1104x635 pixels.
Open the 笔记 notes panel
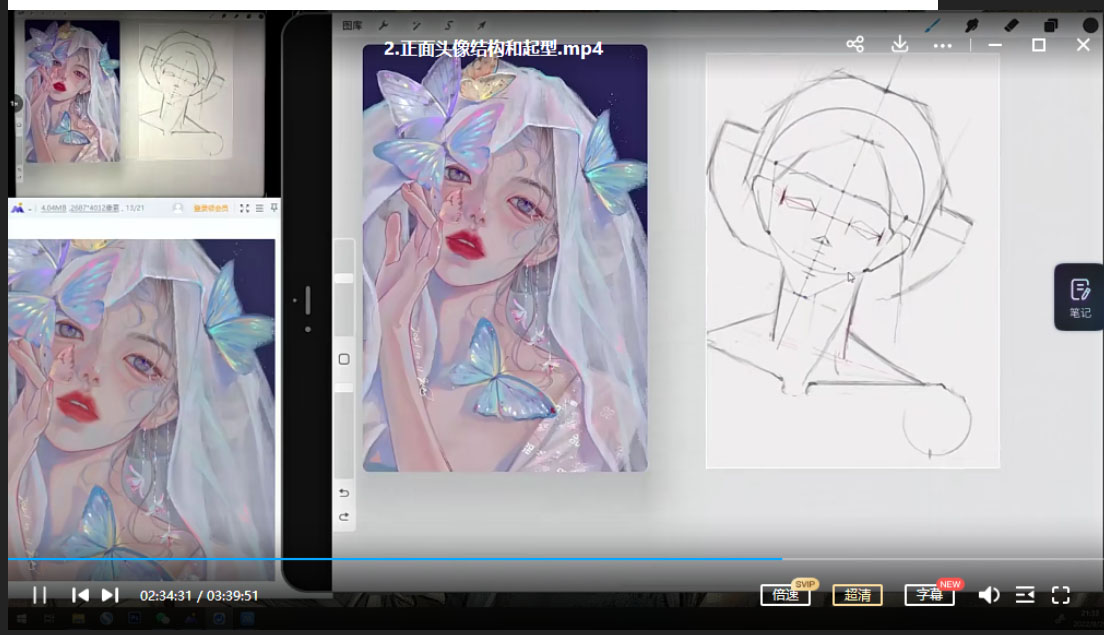point(1079,297)
